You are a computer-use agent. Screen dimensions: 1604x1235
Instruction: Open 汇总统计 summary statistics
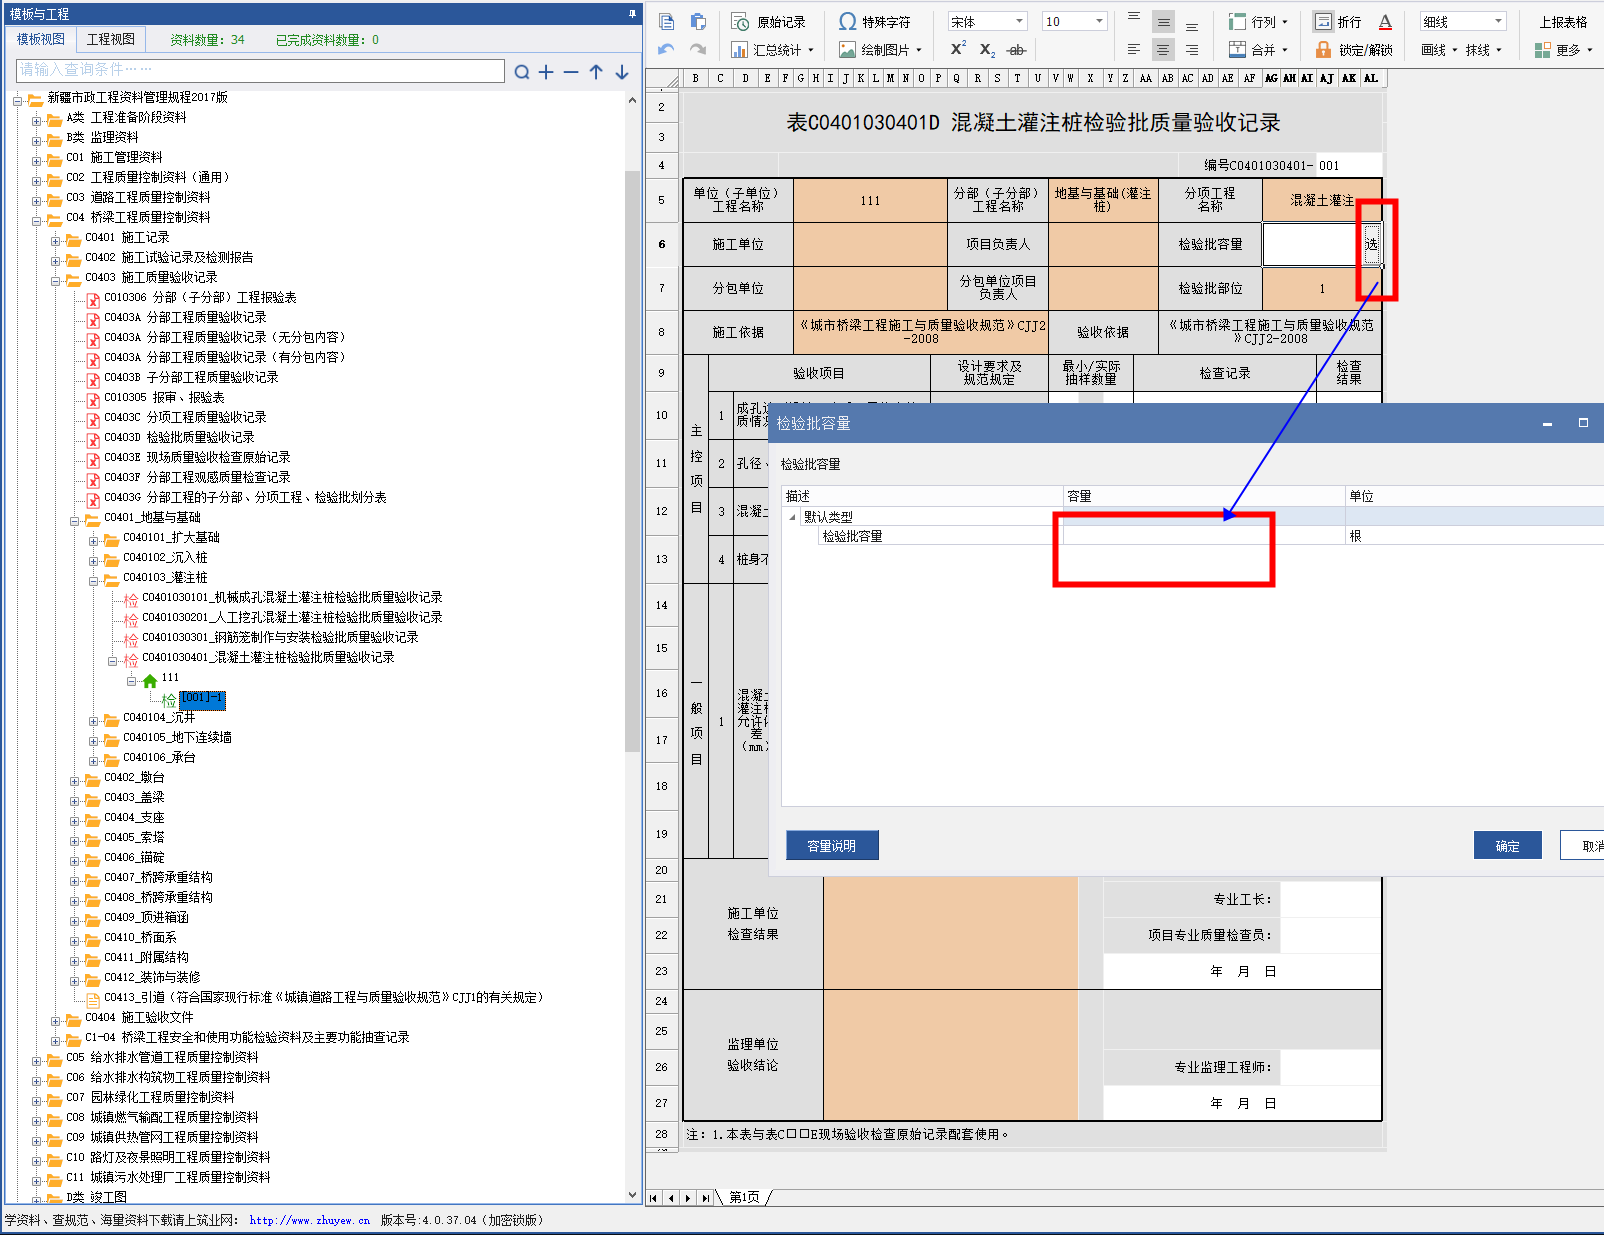pos(771,50)
